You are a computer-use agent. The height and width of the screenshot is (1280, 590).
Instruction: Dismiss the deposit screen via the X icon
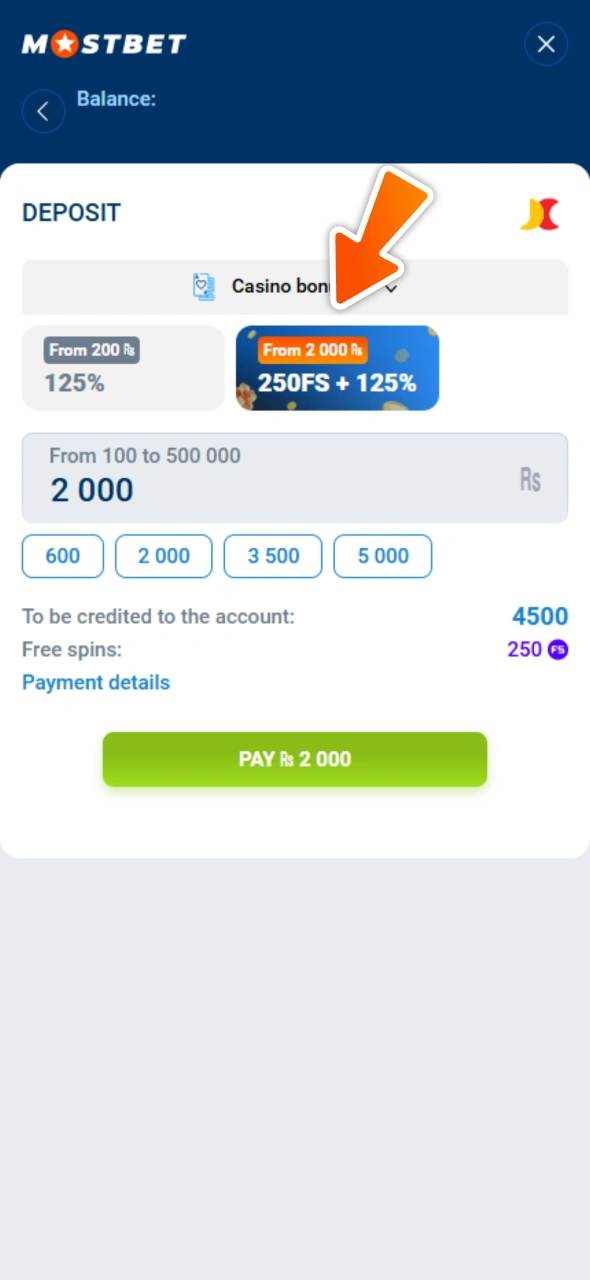point(546,44)
